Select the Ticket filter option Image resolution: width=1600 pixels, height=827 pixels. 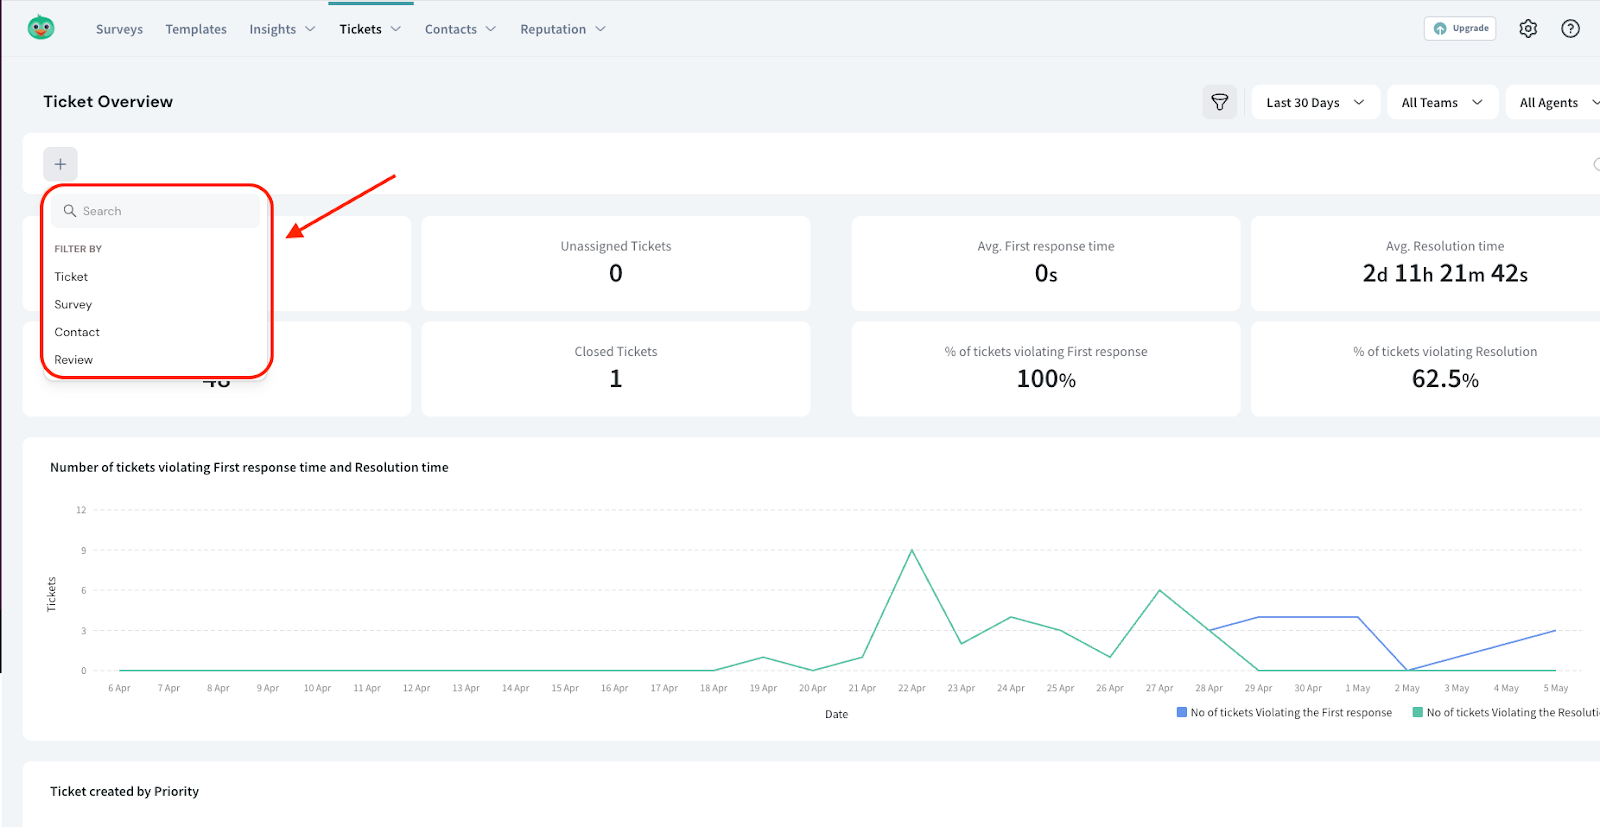click(x=71, y=277)
